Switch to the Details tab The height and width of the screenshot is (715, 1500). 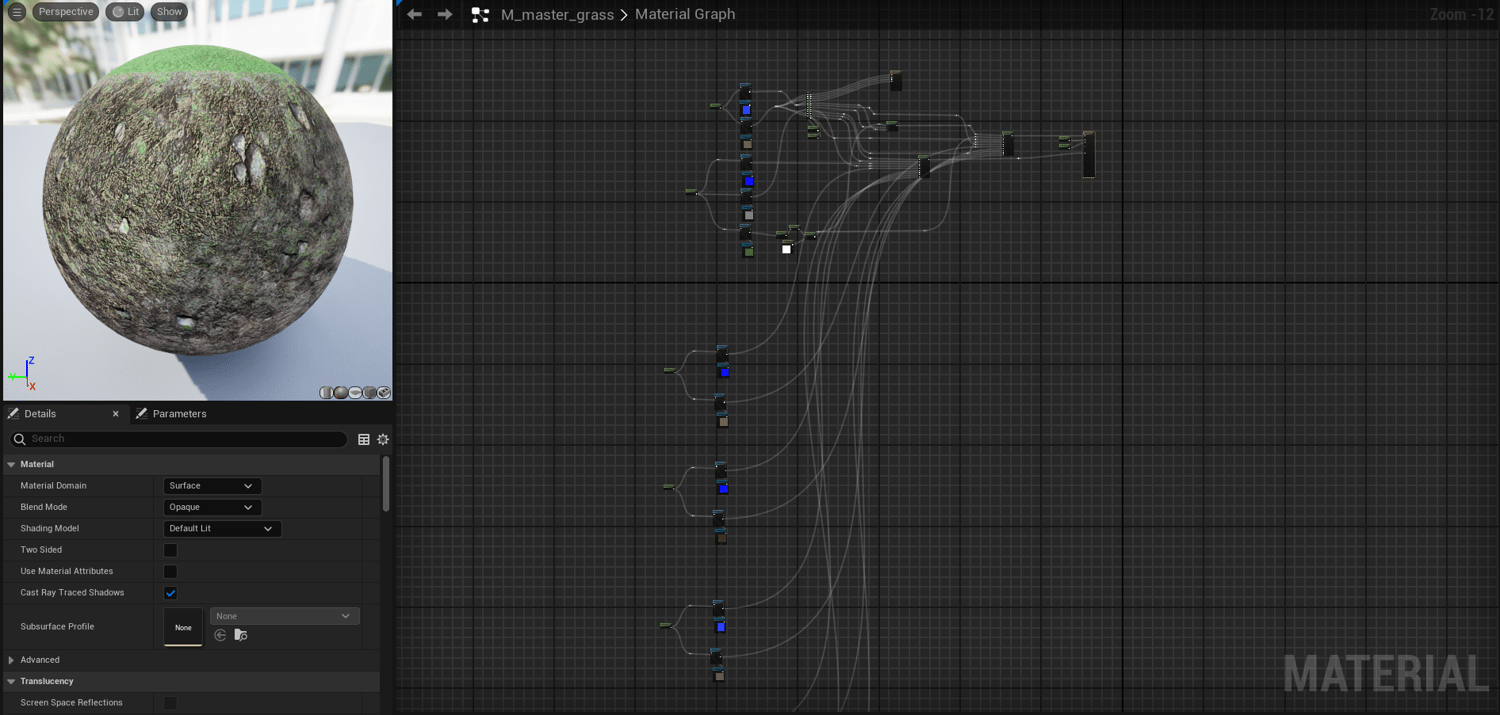point(40,413)
